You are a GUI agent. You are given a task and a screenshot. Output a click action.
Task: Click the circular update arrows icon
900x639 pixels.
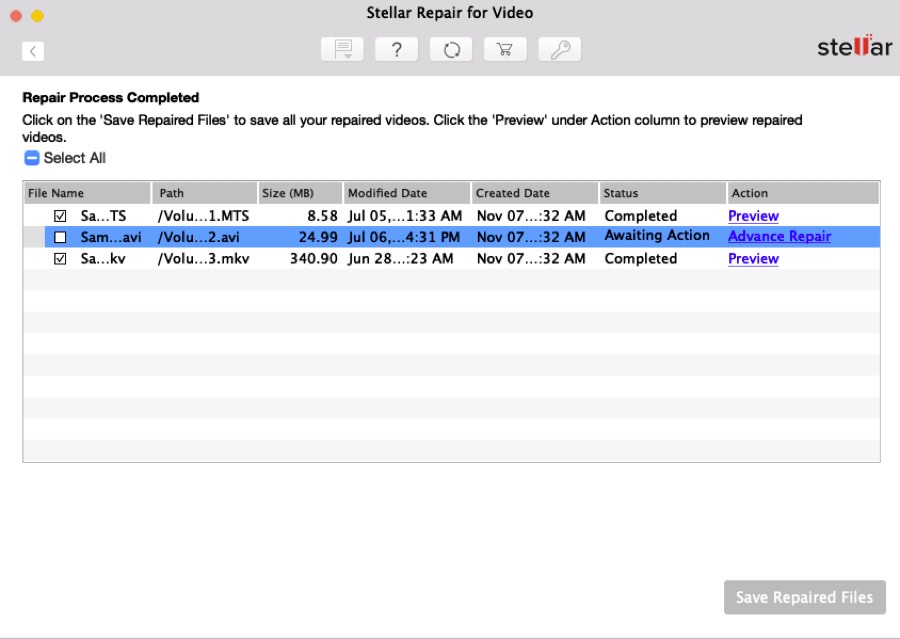pyautogui.click(x=451, y=50)
